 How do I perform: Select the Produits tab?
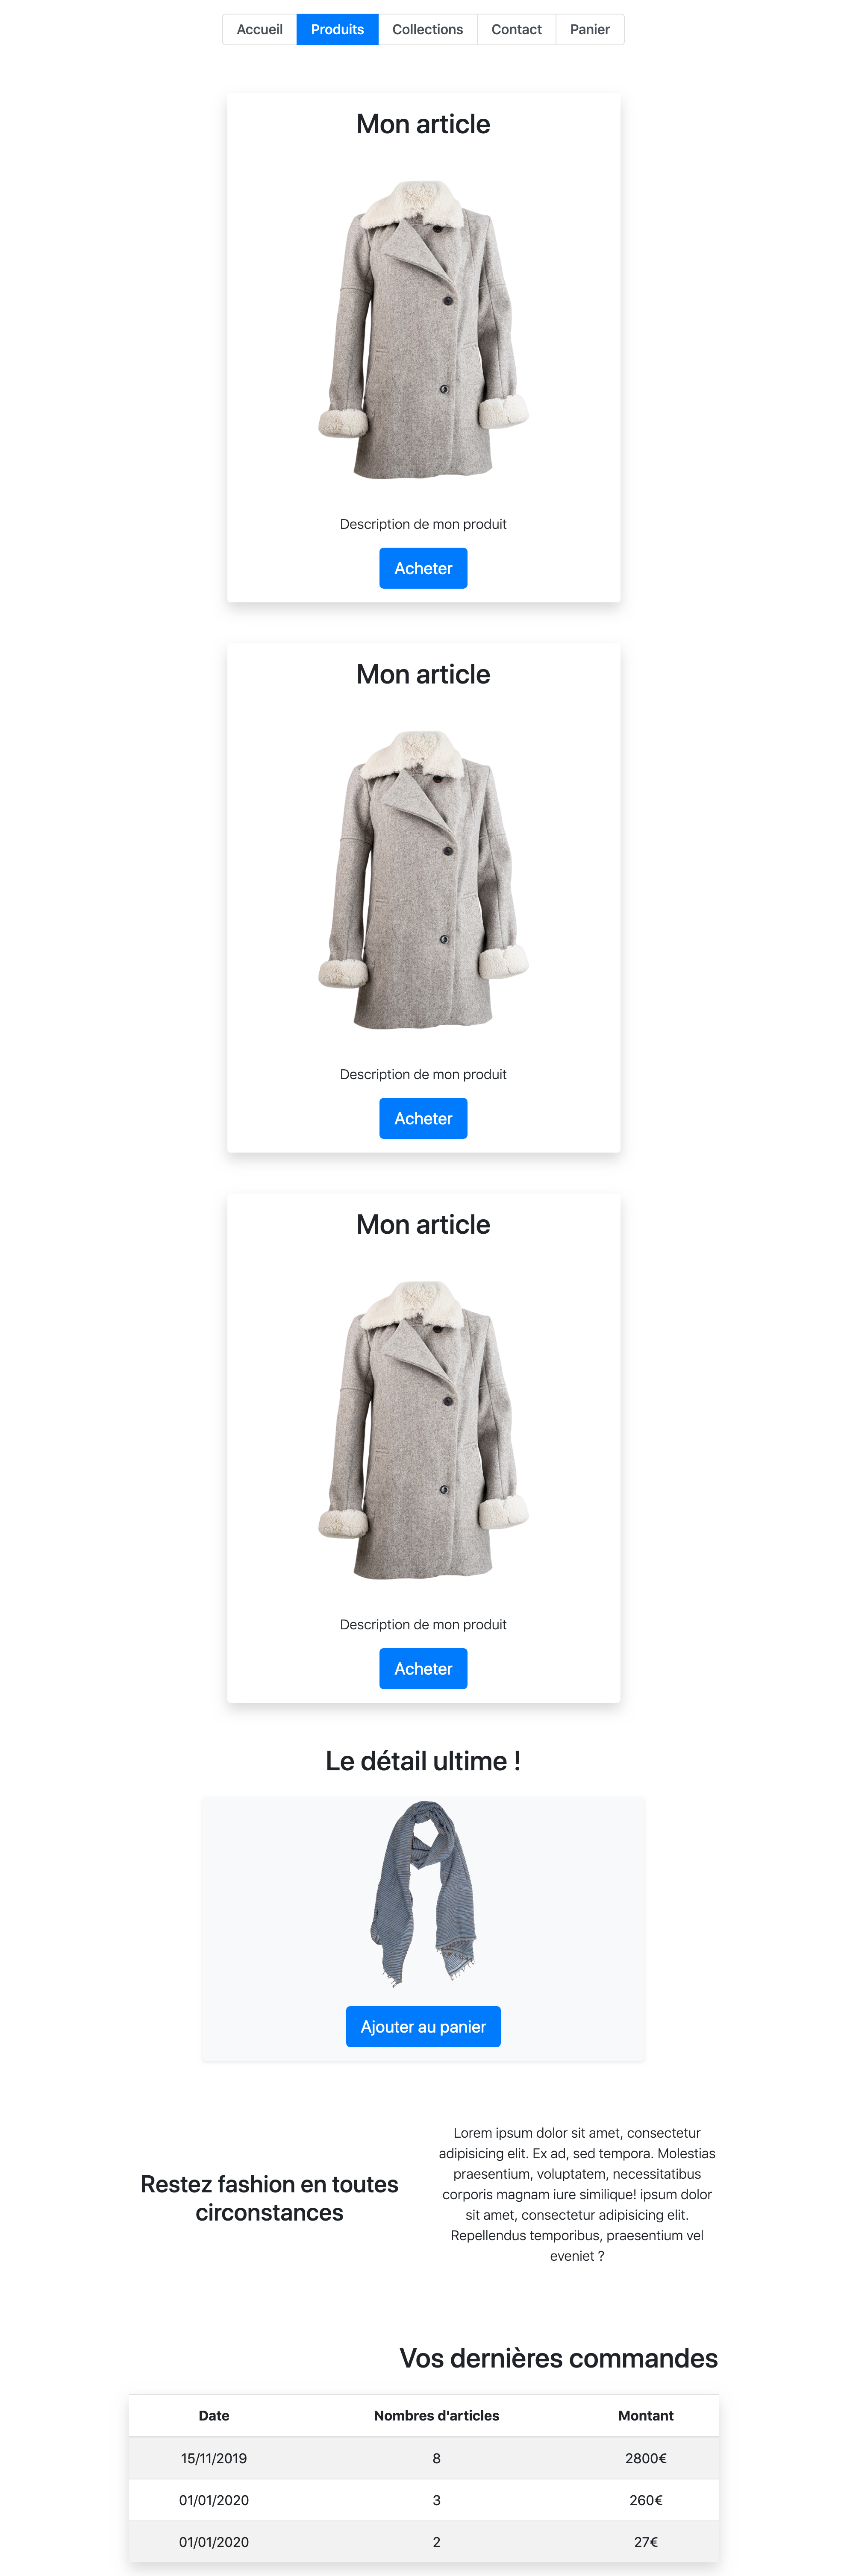(337, 30)
